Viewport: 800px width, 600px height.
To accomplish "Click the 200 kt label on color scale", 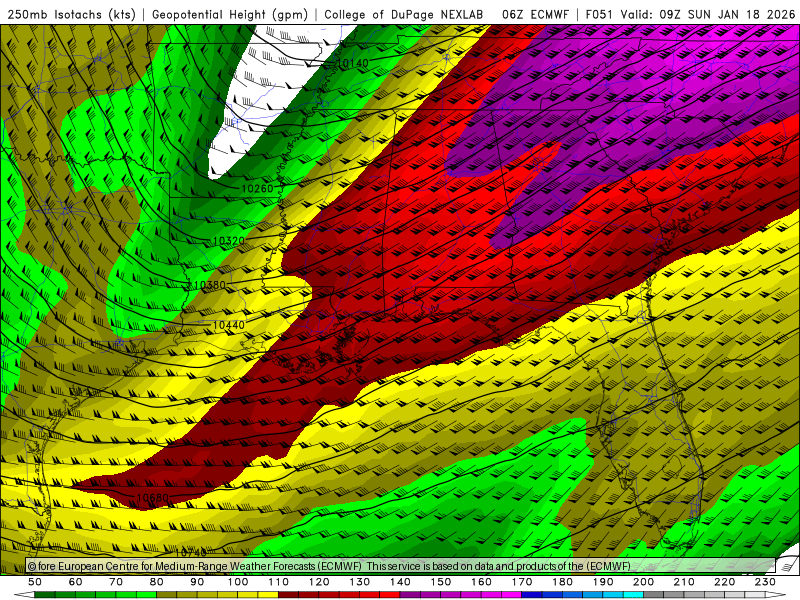I will click(x=643, y=582).
